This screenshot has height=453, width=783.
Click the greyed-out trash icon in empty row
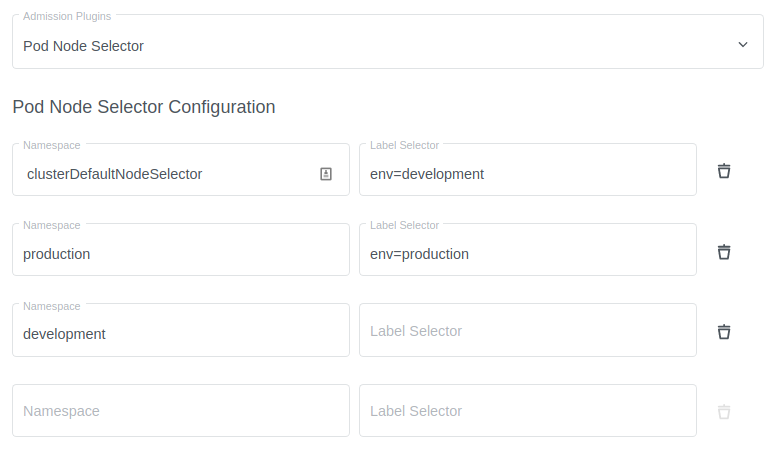click(x=724, y=411)
